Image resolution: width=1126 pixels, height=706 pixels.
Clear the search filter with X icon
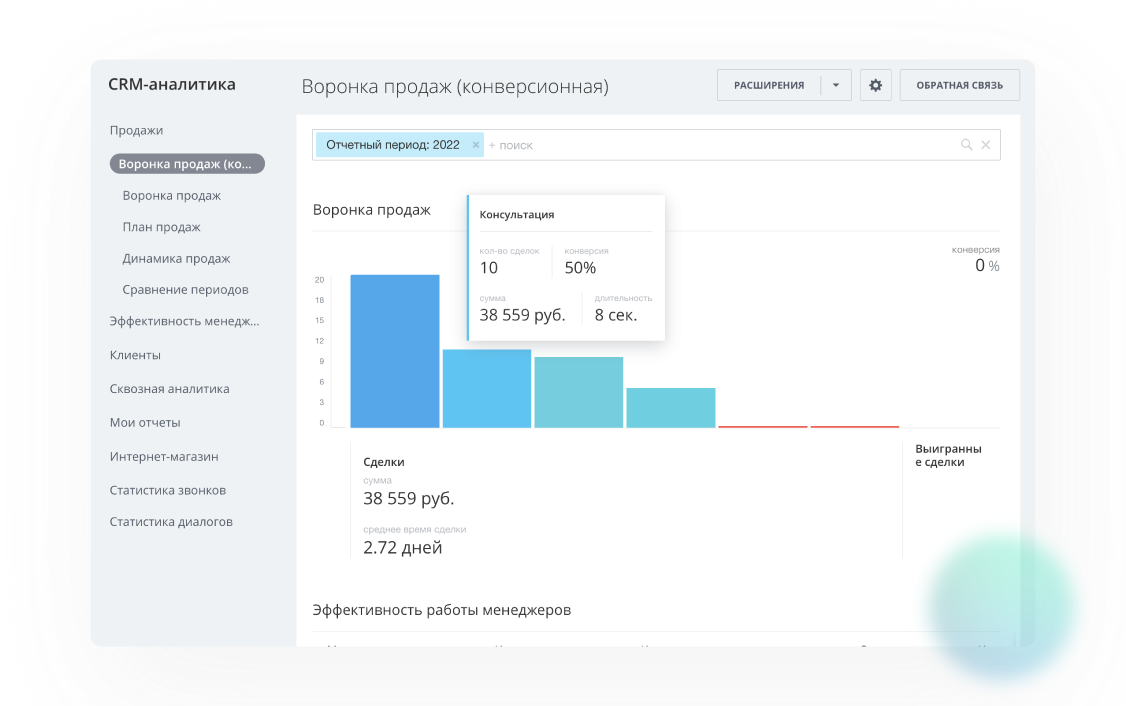click(986, 145)
